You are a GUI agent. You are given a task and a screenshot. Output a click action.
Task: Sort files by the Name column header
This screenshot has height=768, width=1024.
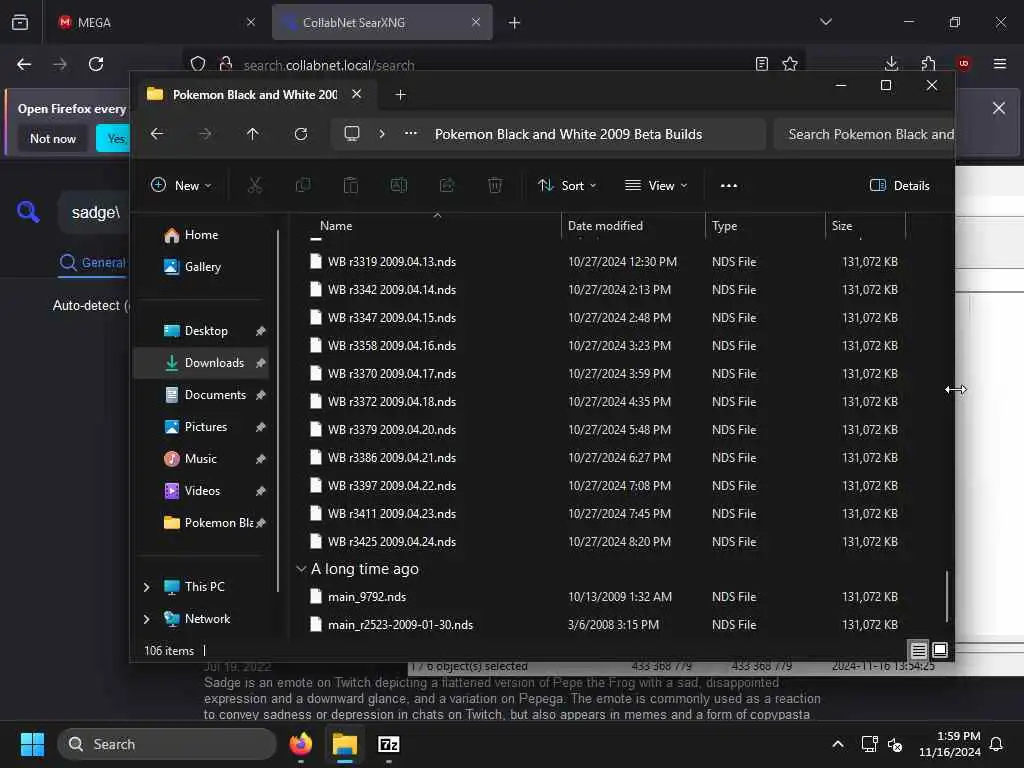click(430, 225)
